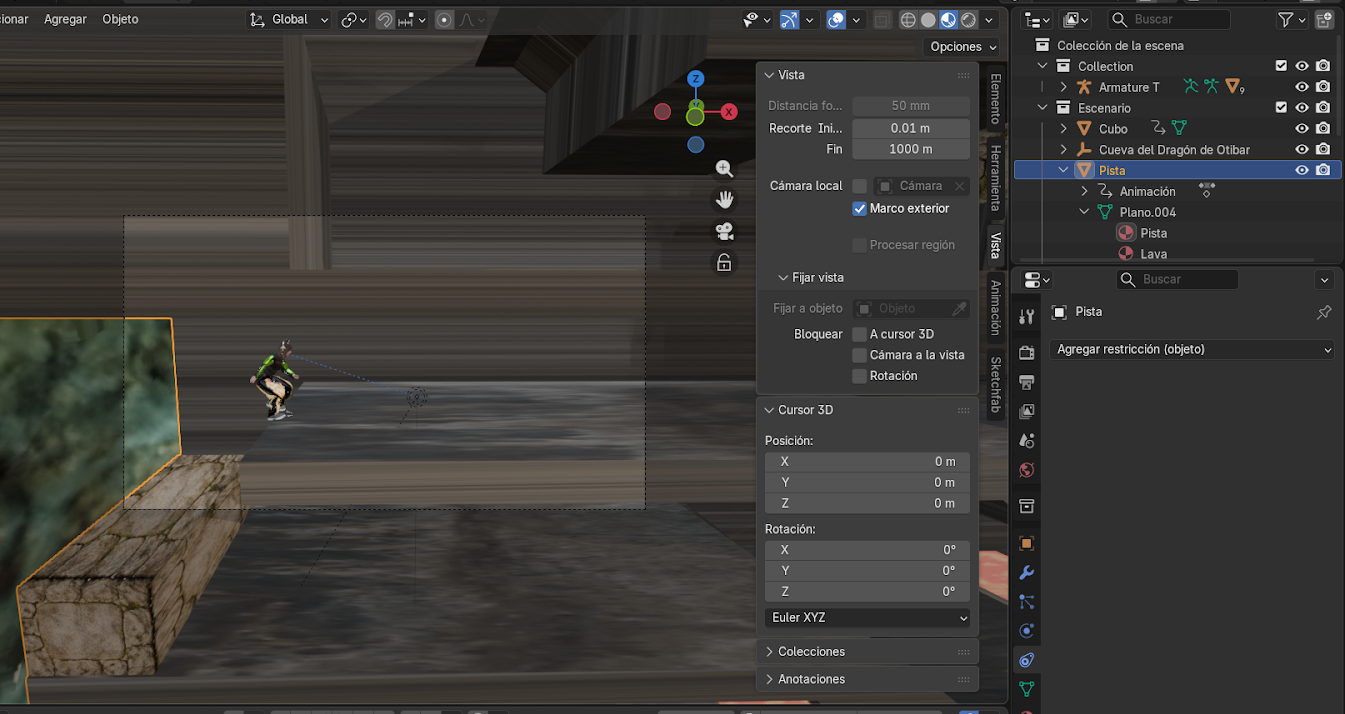Open the Objeto menu
The width and height of the screenshot is (1345, 714).
click(x=120, y=19)
